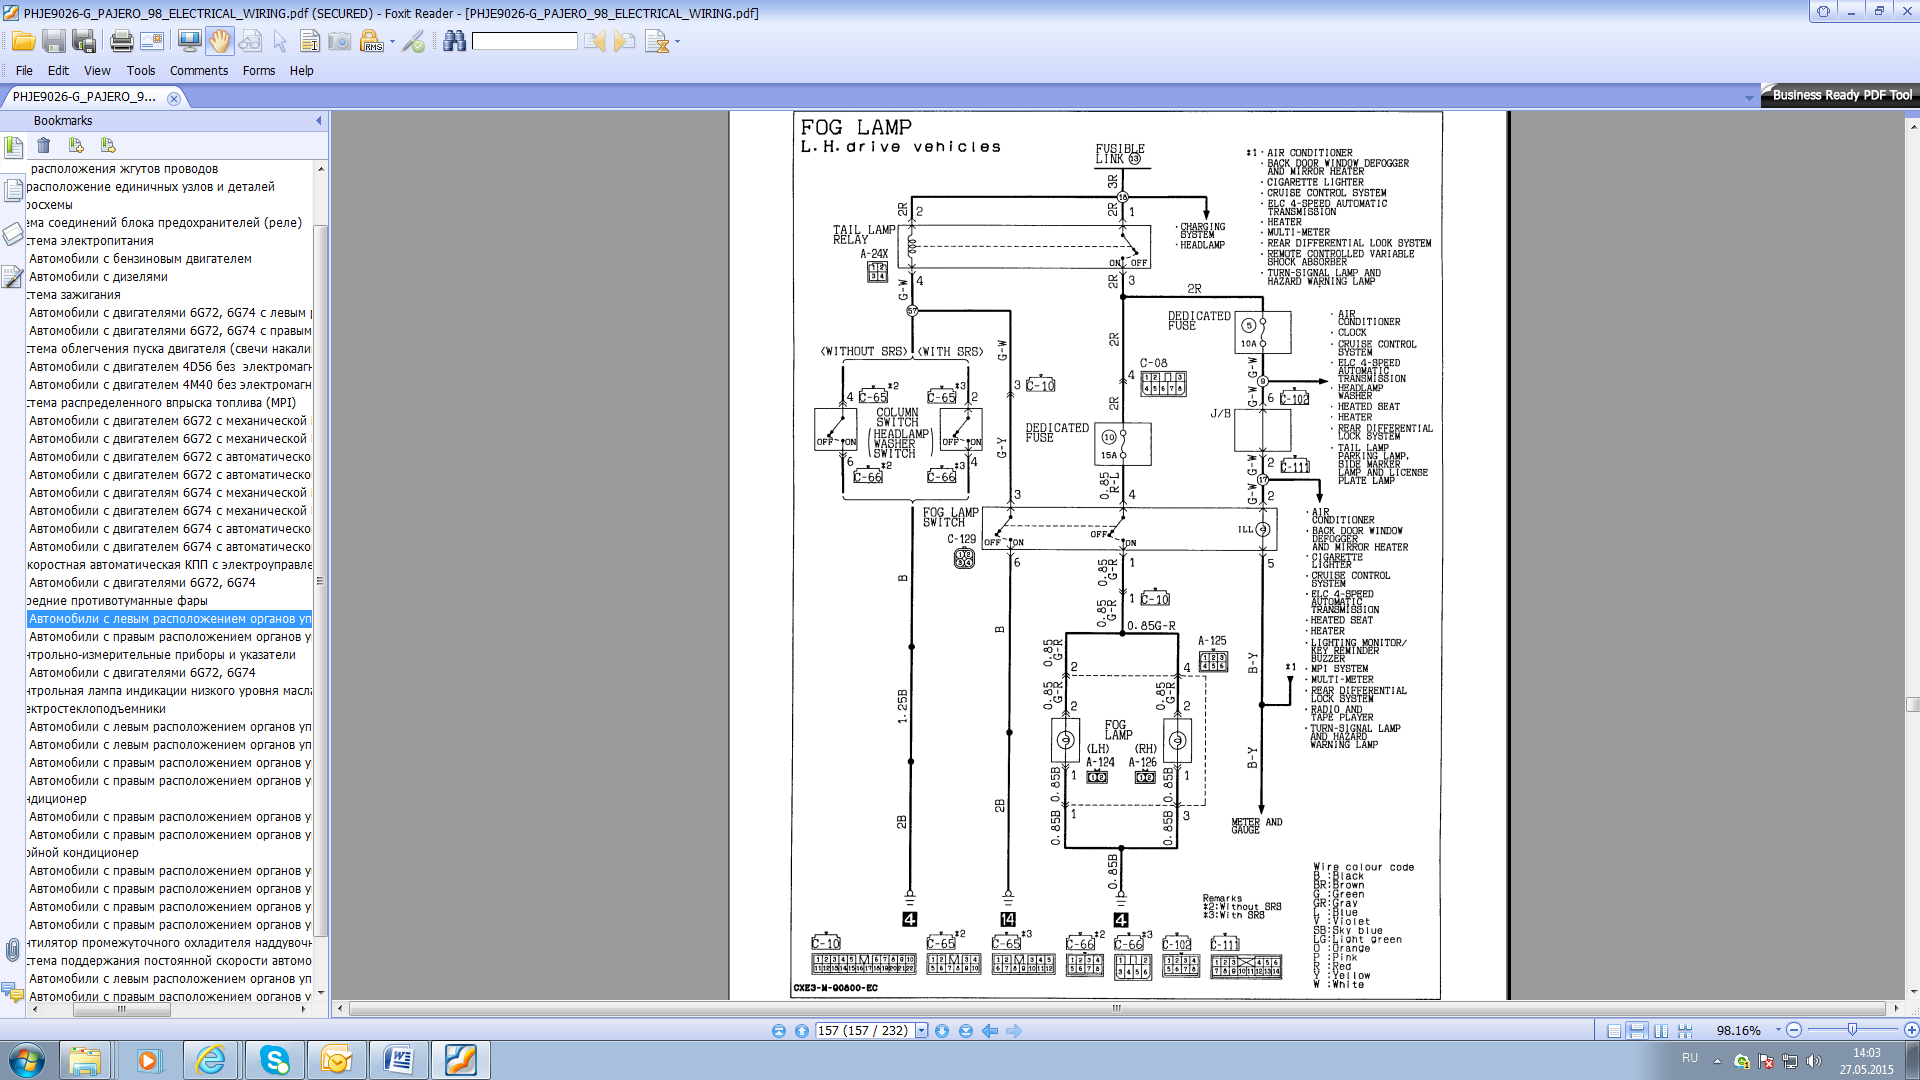Open the Tools menu
The width and height of the screenshot is (1920, 1080).
coord(140,71)
